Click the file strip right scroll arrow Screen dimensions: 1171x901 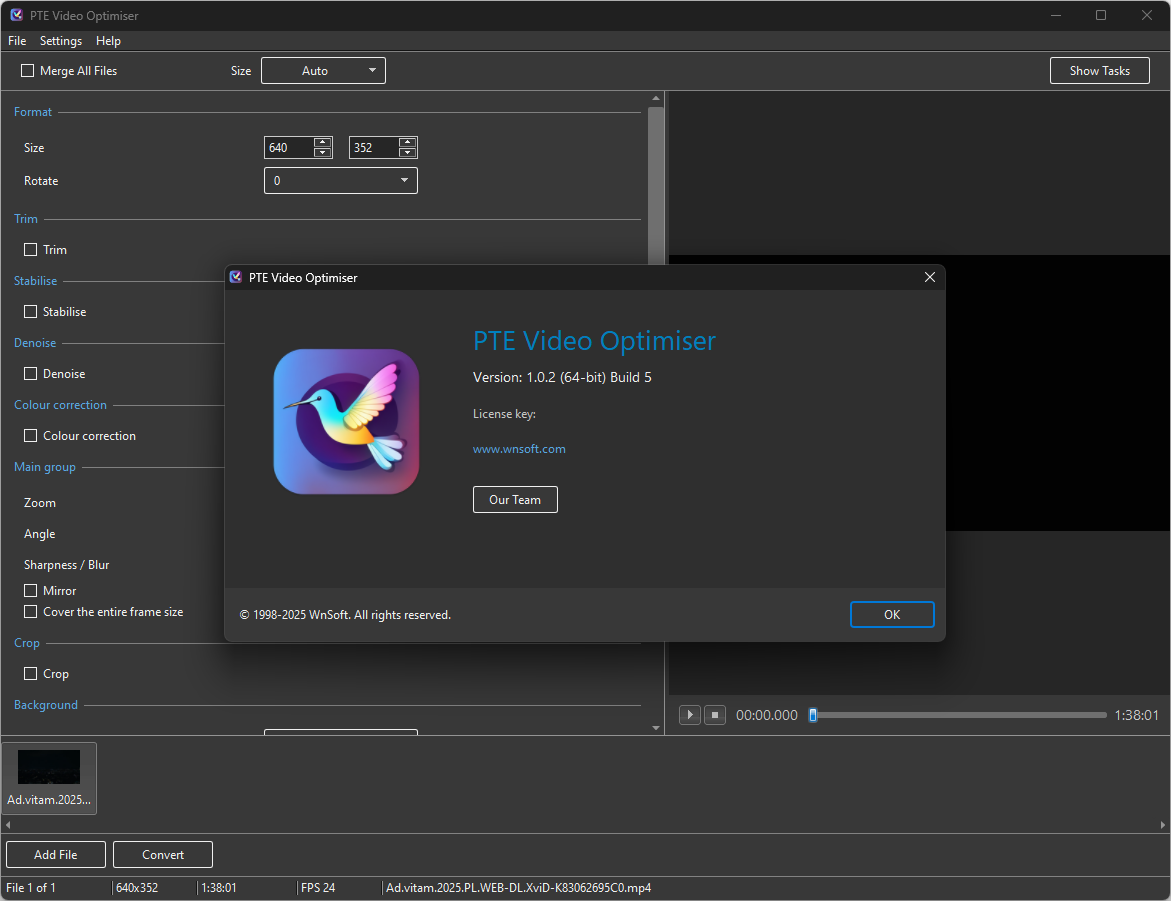tap(1163, 825)
